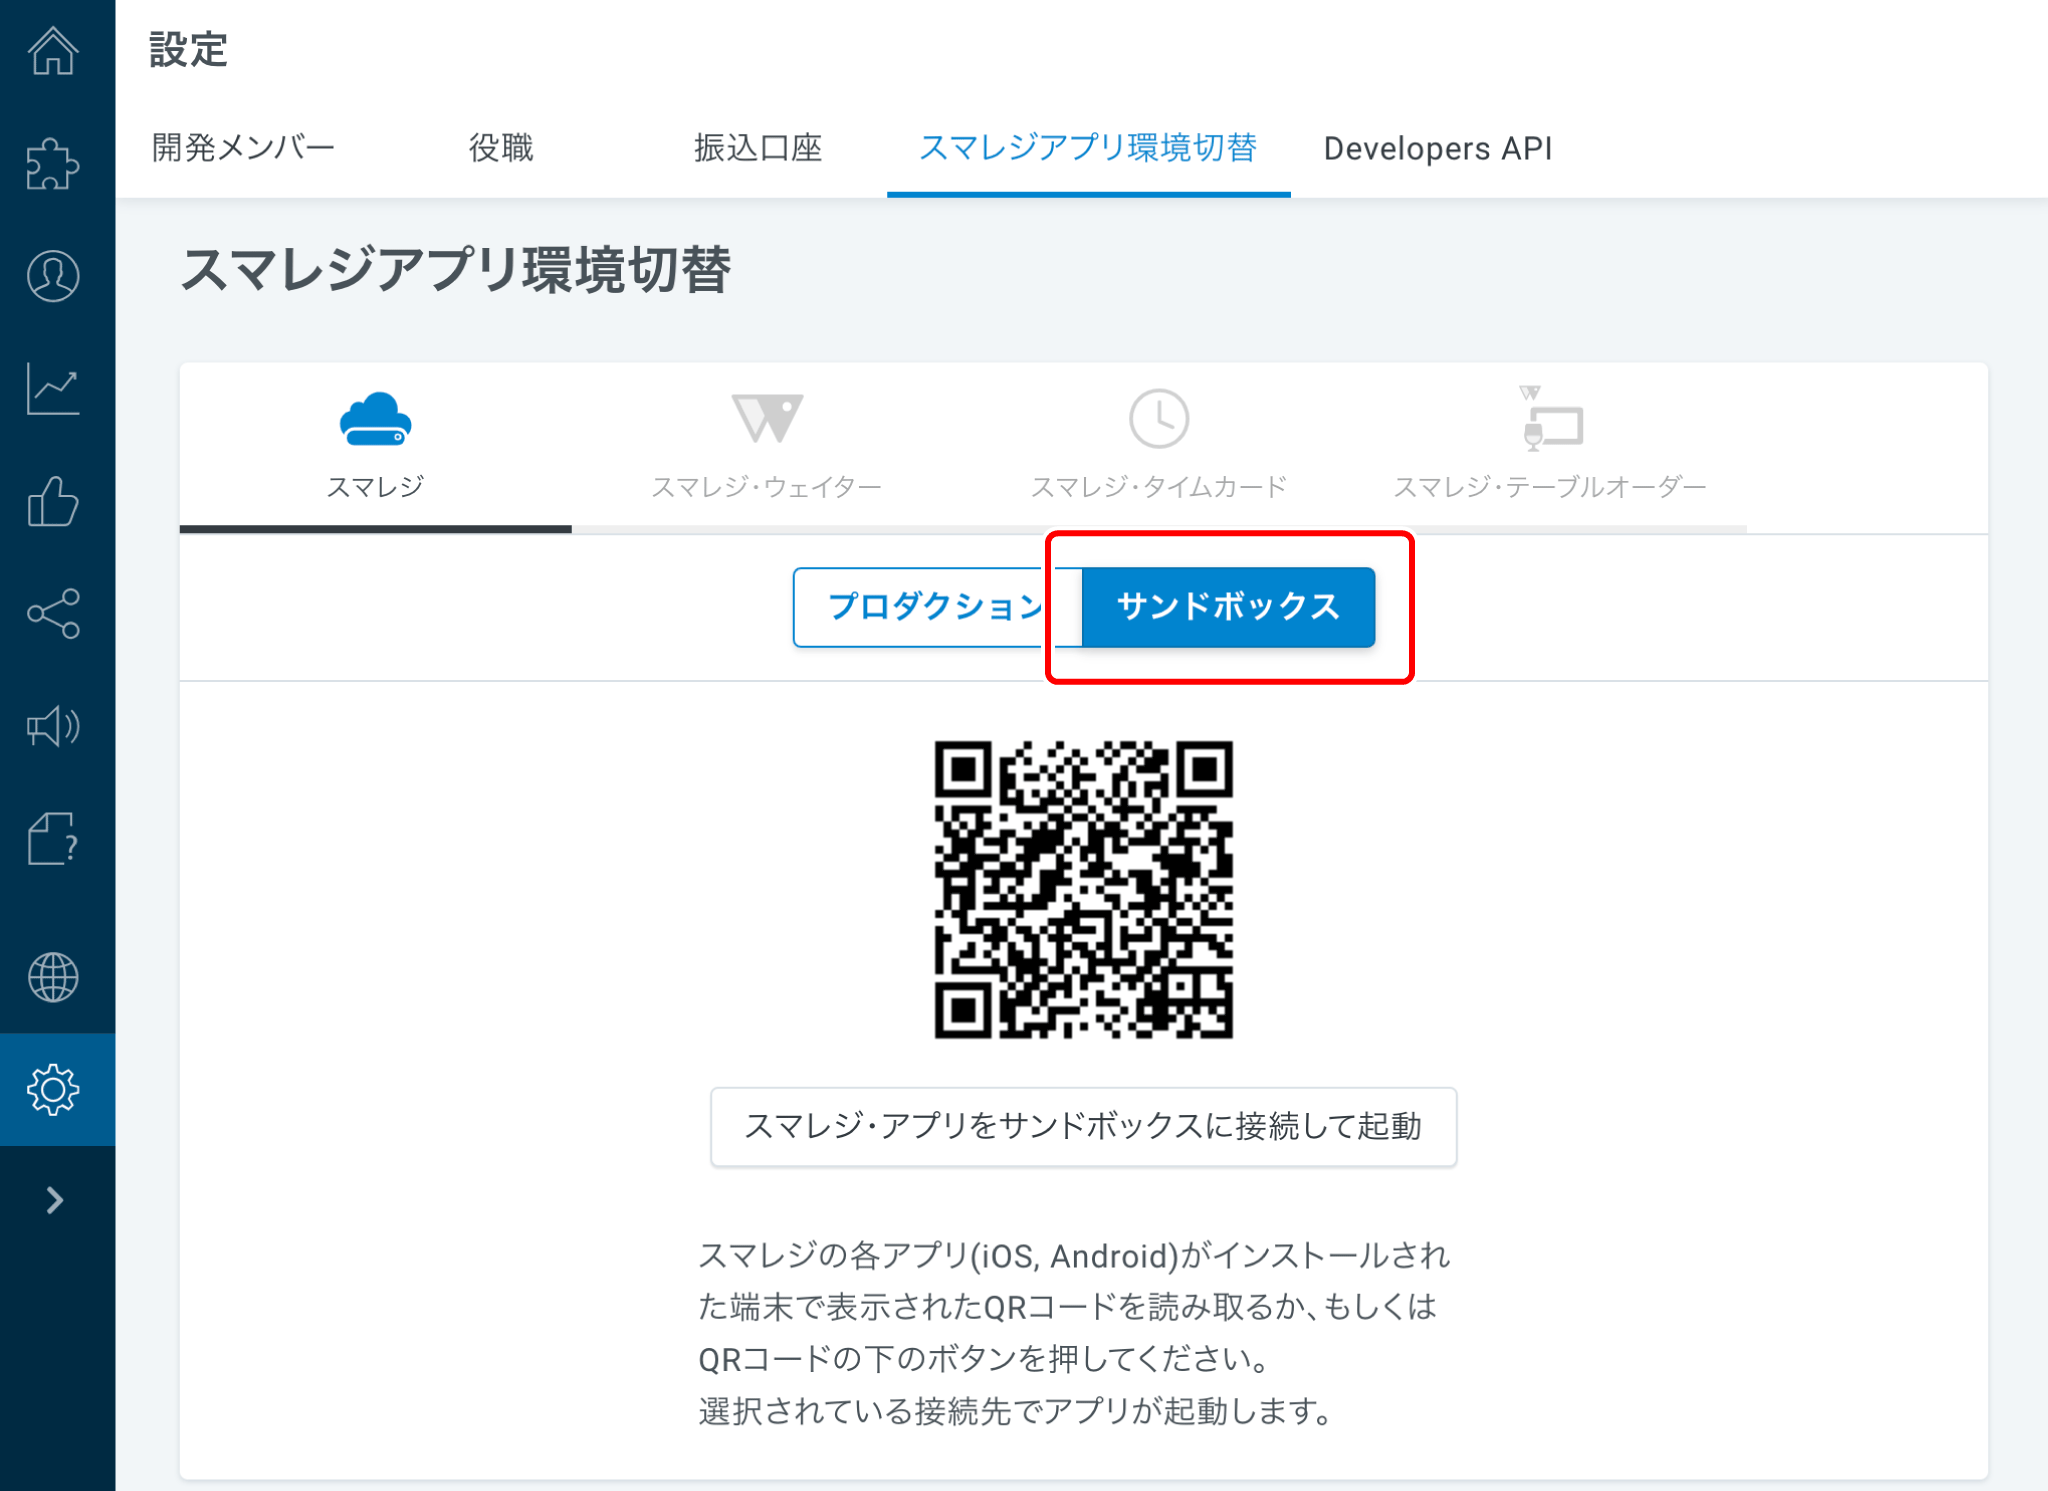Select the スマレジ・ウェイター app tab
This screenshot has width=2048, height=1491.
[x=767, y=446]
